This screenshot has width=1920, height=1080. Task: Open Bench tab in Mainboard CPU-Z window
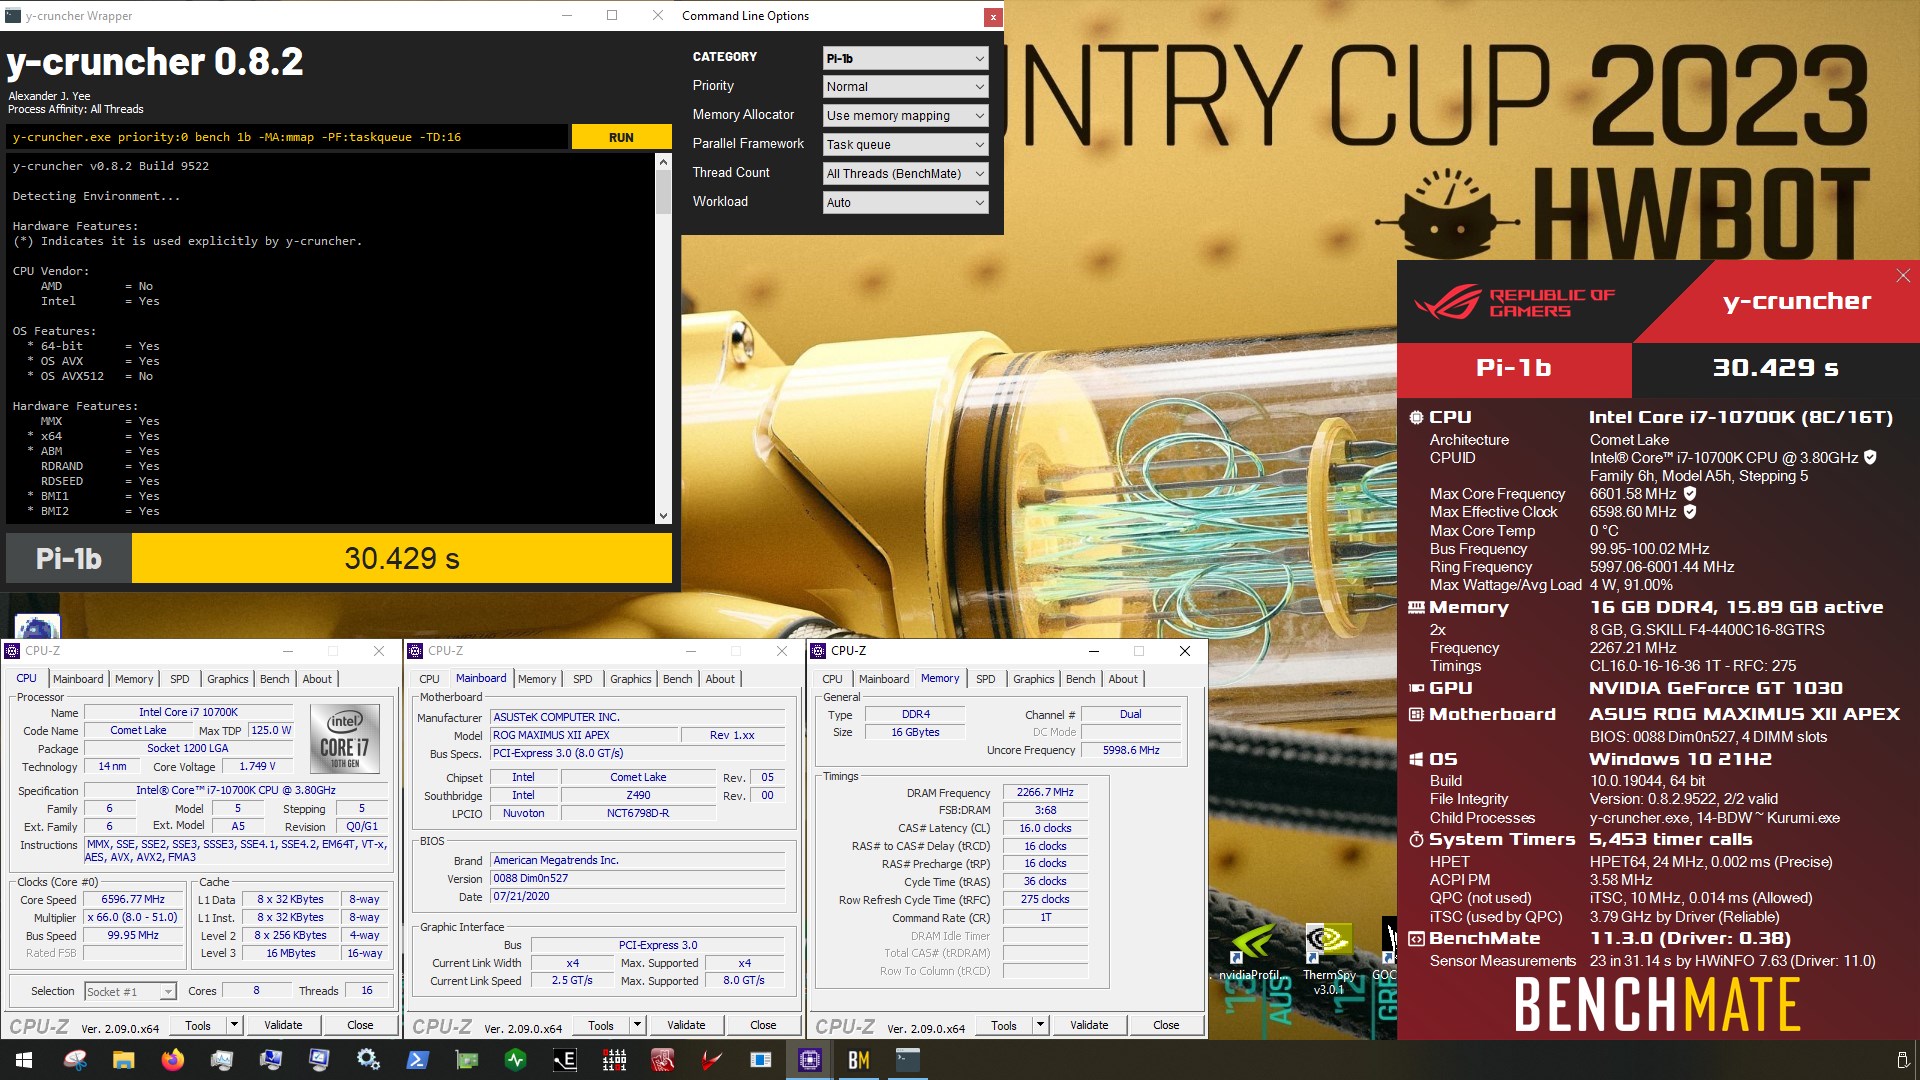point(678,679)
